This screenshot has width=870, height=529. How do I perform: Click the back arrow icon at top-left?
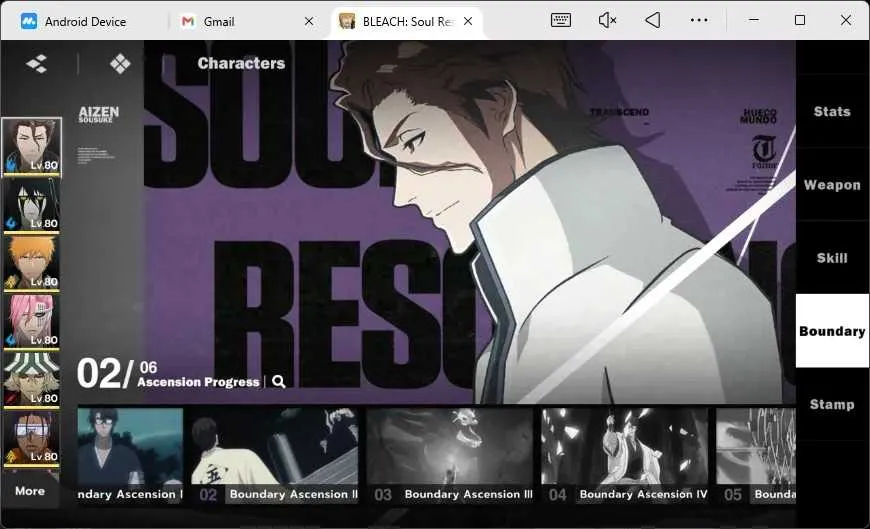click(37, 64)
